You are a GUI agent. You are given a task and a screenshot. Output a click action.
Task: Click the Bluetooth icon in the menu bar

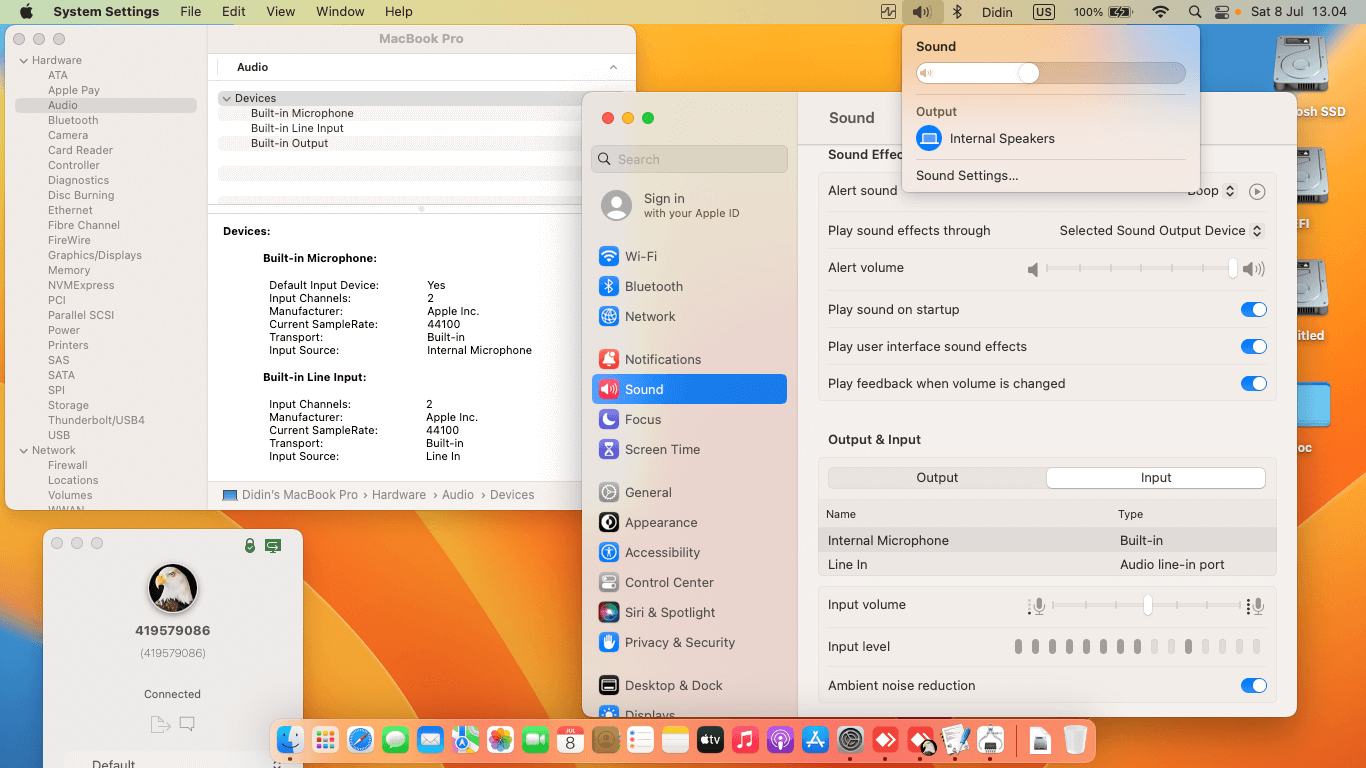(x=956, y=12)
